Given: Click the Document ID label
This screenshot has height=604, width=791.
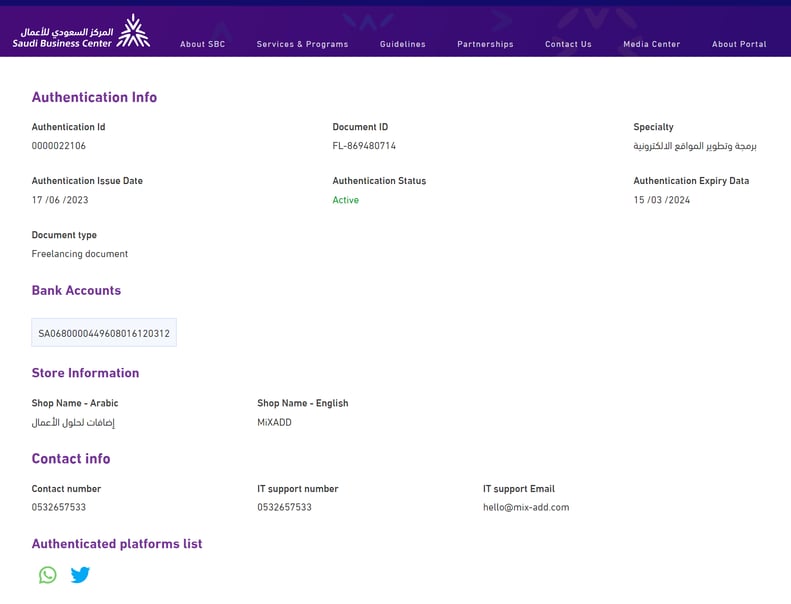Looking at the screenshot, I should coord(360,127).
